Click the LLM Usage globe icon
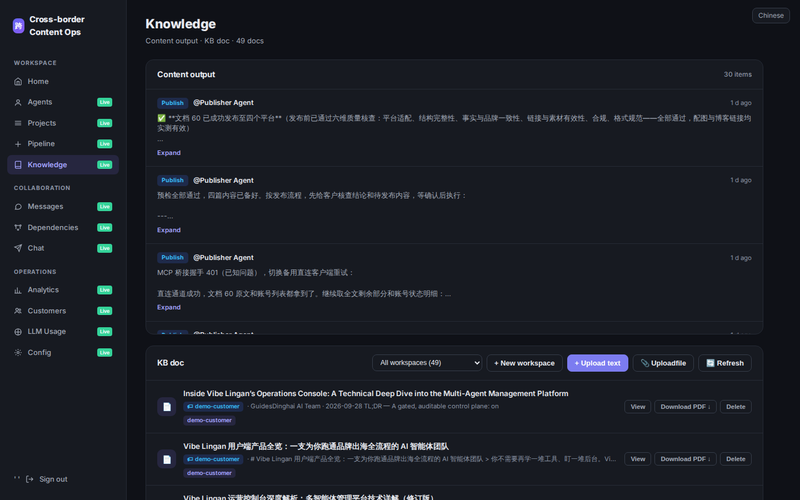This screenshot has width=800, height=500. tap(18, 332)
